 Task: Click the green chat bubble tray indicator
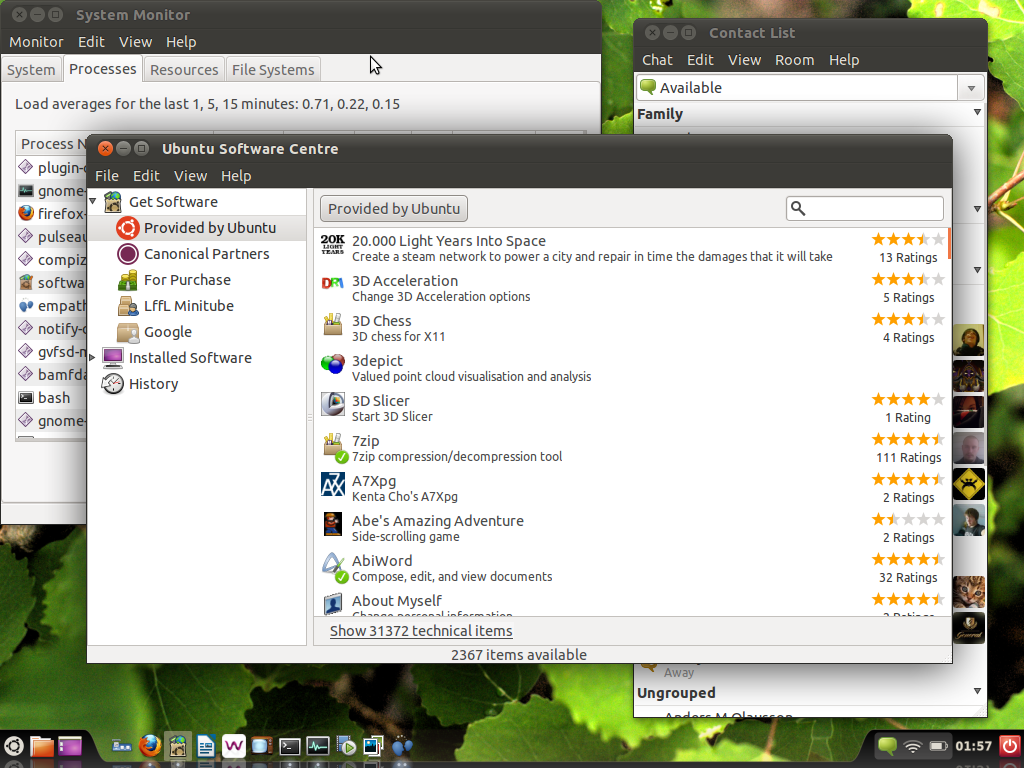coord(887,746)
